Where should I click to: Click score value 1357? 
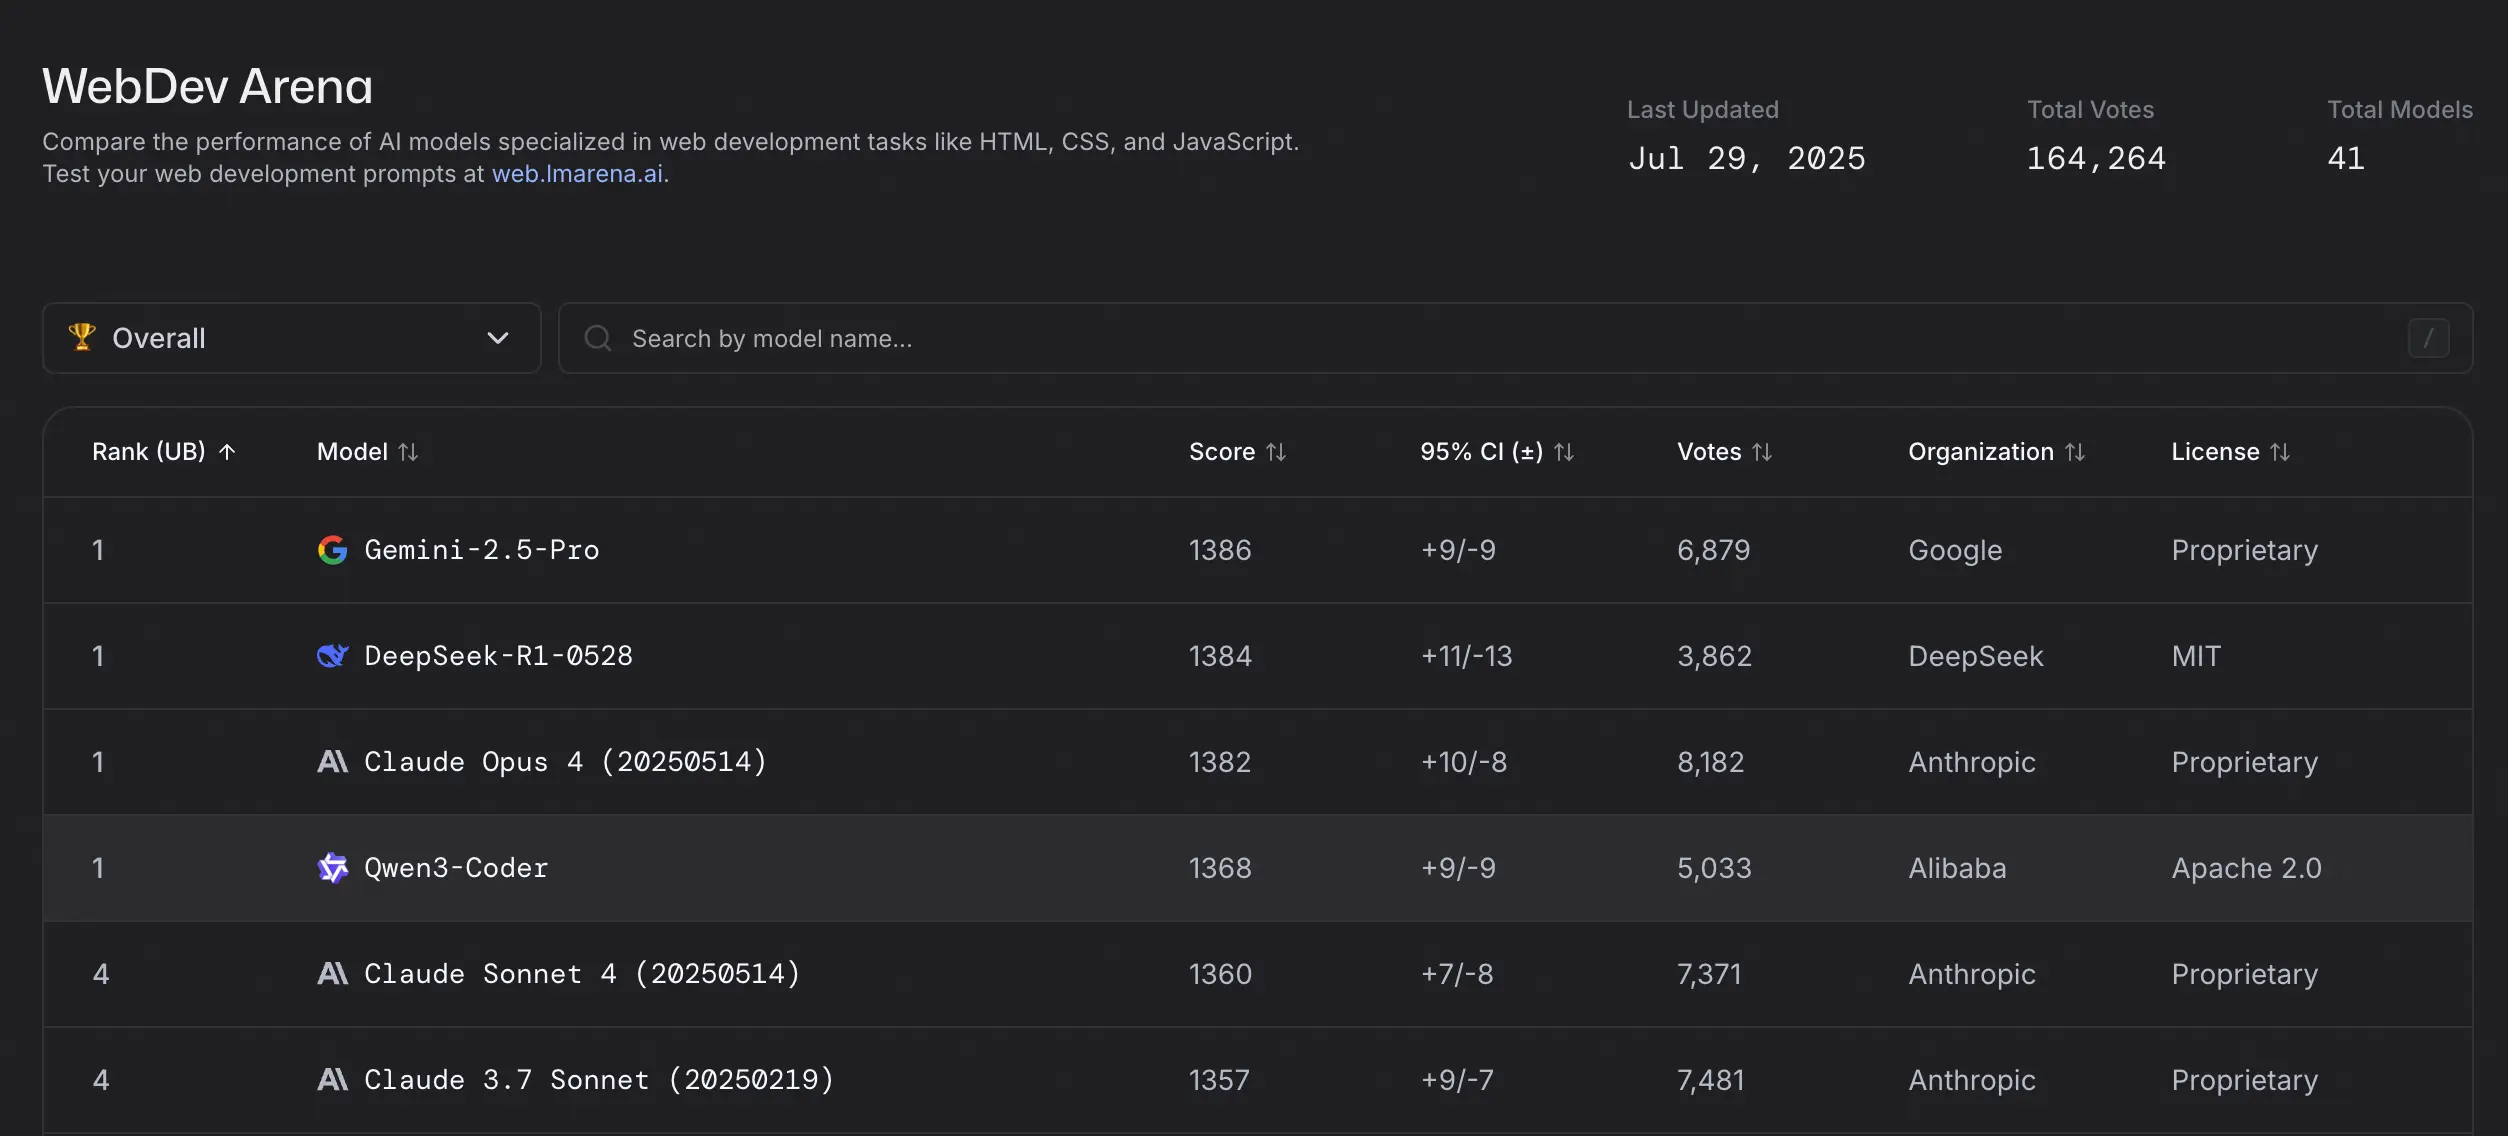(1219, 1080)
